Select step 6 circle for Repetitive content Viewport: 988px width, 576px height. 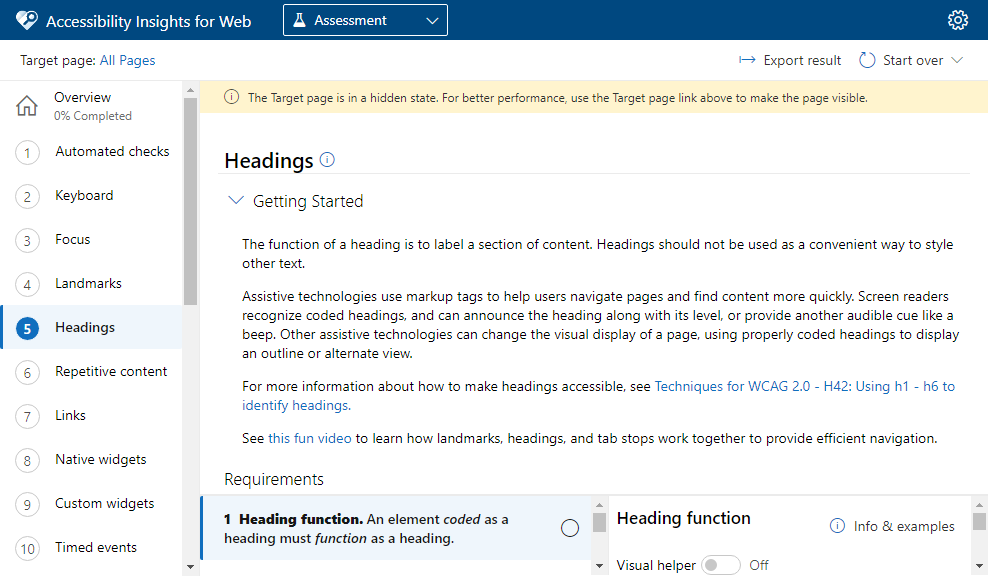(x=27, y=372)
